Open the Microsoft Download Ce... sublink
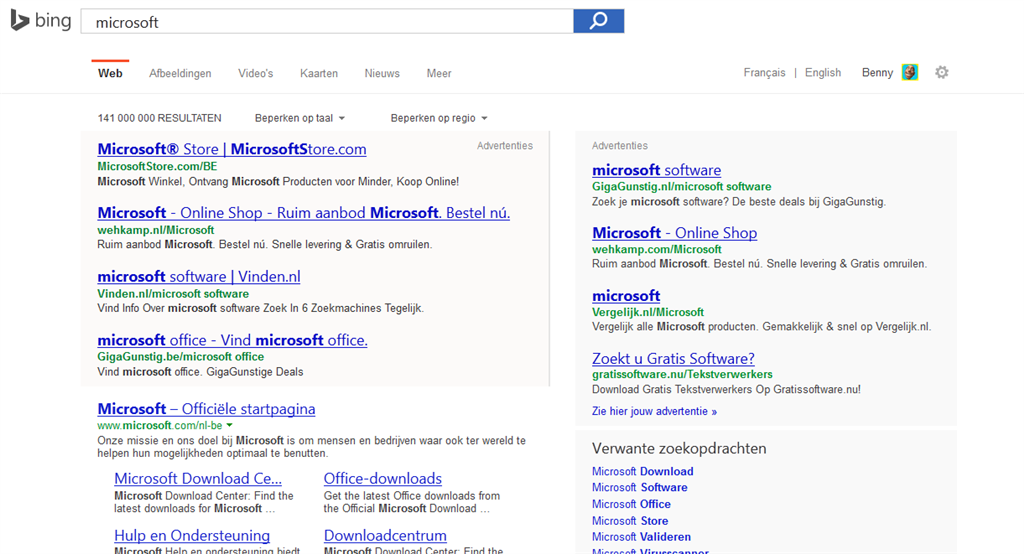Viewport: 1024px width, 554px height. 198,478
